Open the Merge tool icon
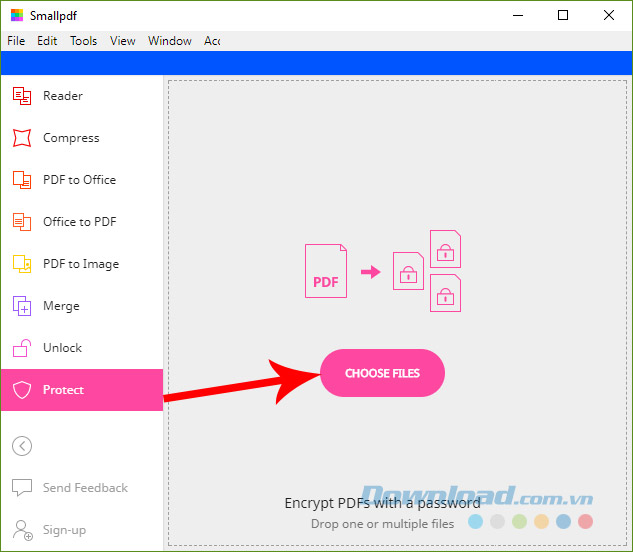 22,306
